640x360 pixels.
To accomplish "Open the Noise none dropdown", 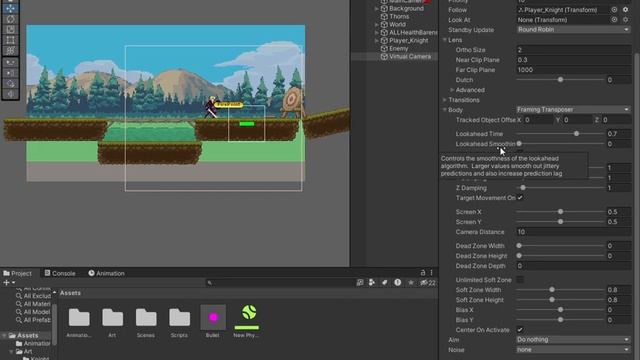I will coord(573,350).
